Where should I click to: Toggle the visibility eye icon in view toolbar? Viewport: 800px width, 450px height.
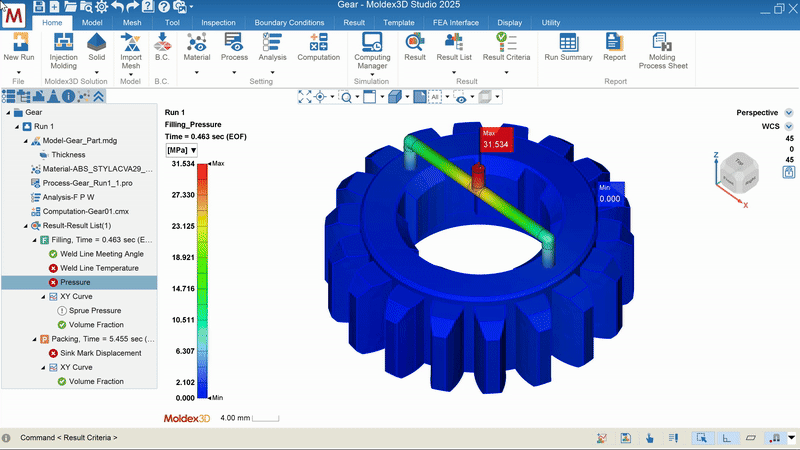[x=461, y=97]
